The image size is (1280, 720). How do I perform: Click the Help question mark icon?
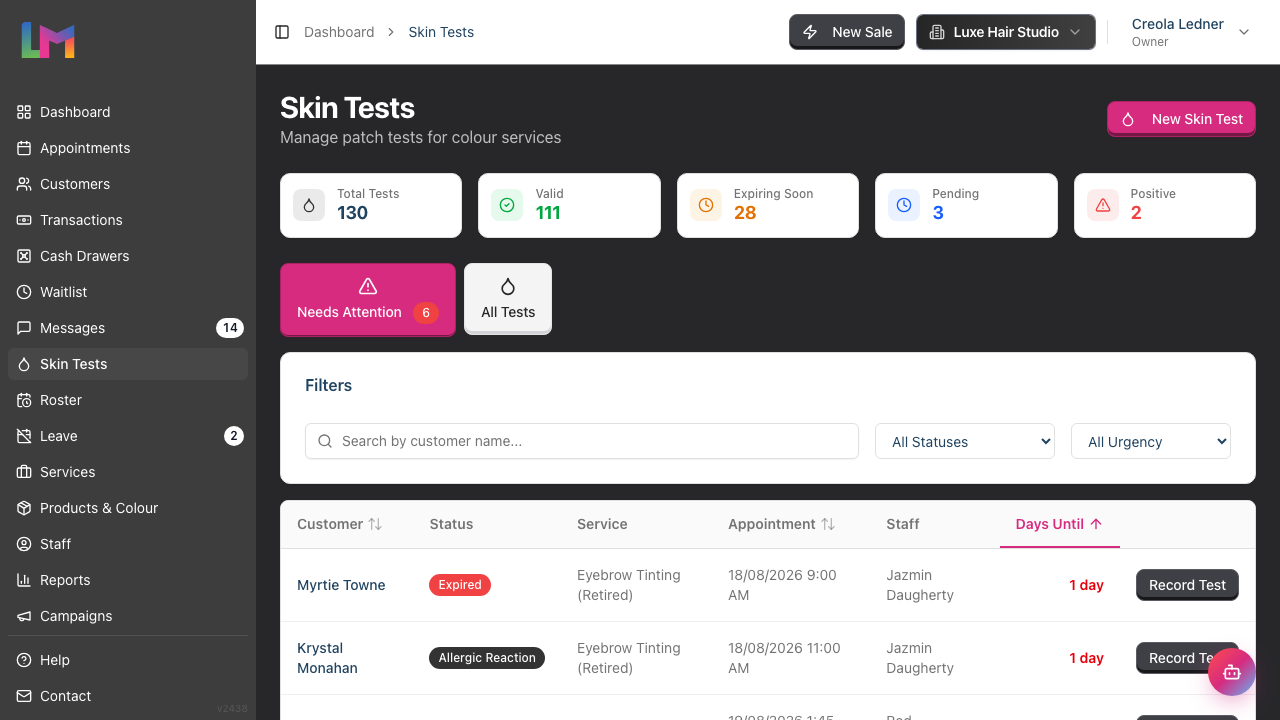[x=24, y=660]
